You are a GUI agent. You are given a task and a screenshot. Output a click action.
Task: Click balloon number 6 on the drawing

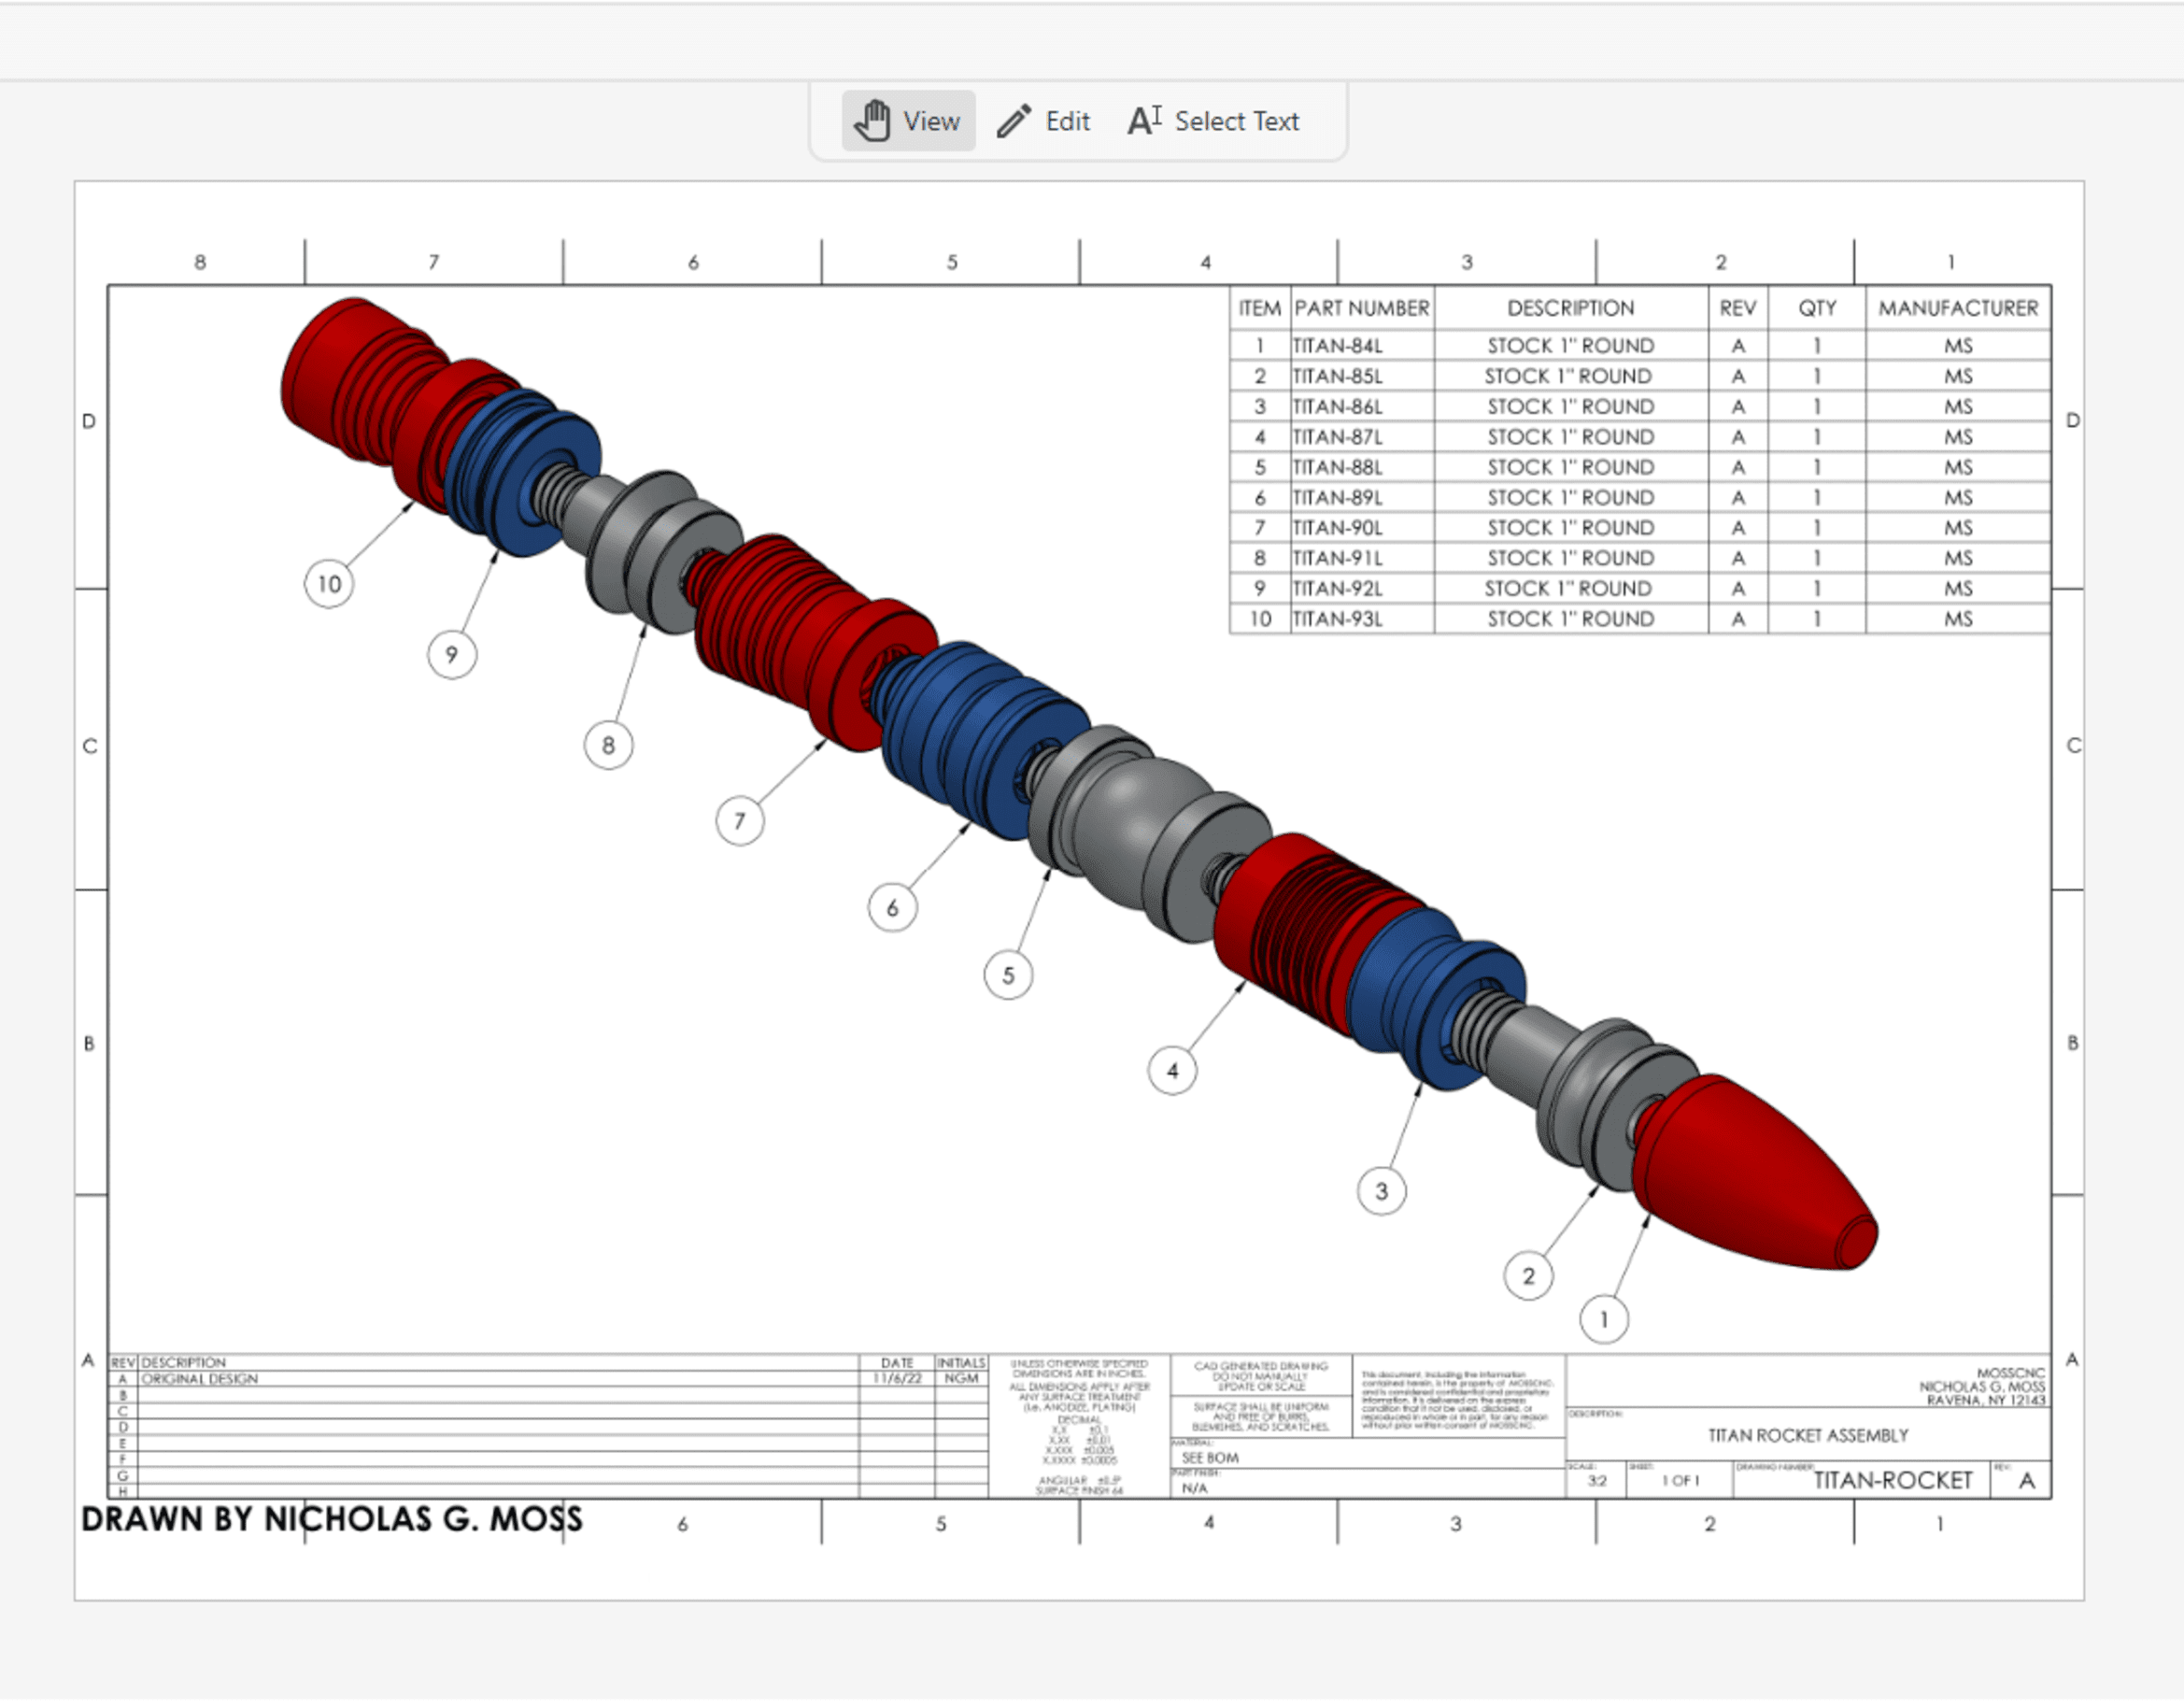(x=893, y=909)
